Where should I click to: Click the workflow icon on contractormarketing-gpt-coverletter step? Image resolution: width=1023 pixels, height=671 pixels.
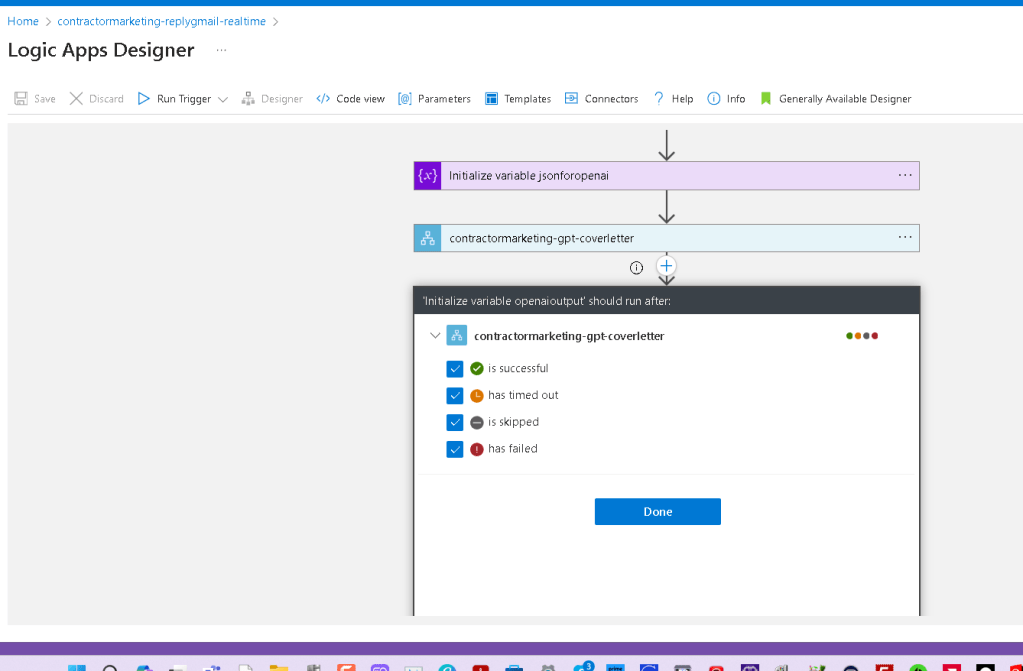[x=427, y=238]
